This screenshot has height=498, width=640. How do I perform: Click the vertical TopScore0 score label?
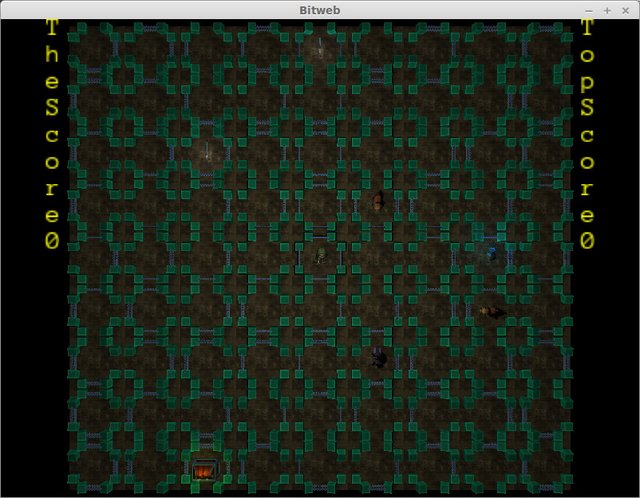click(x=587, y=134)
